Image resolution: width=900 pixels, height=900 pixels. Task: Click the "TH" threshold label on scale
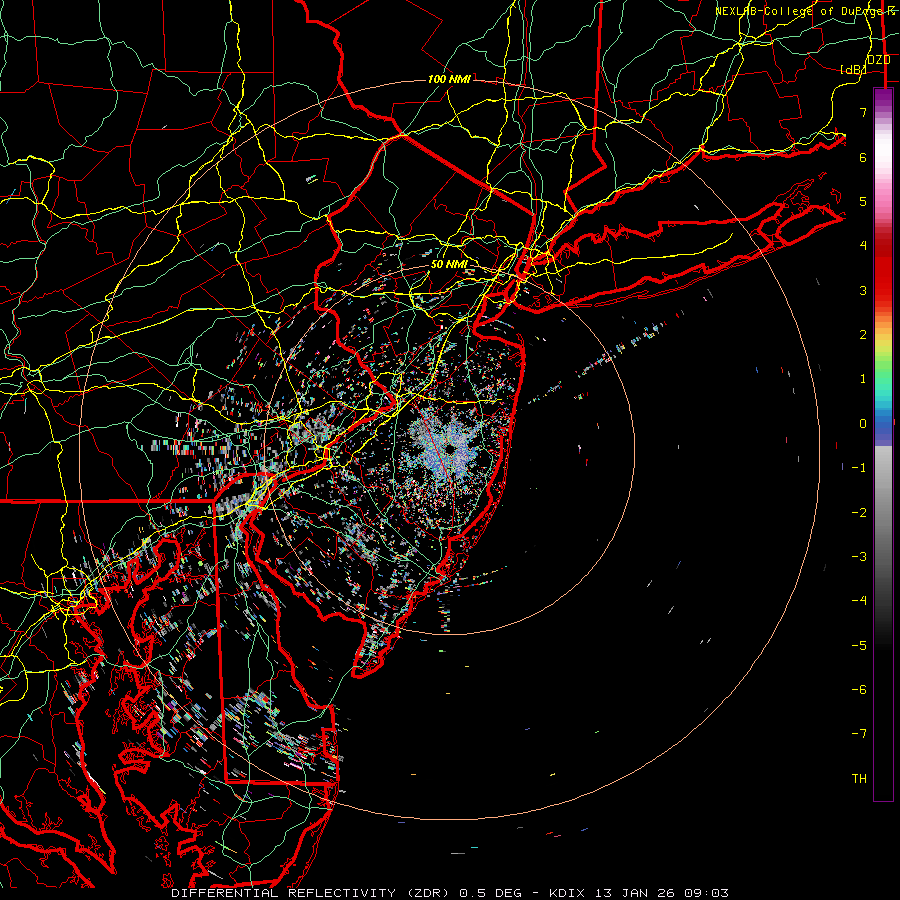[x=859, y=779]
